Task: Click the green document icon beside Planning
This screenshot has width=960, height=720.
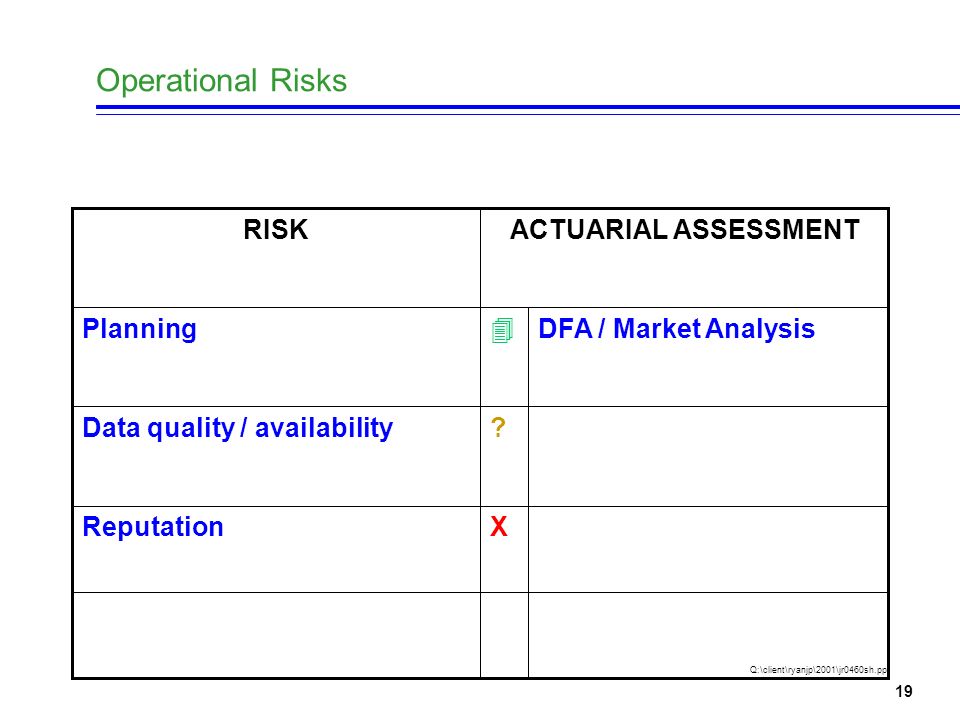Action: (502, 331)
